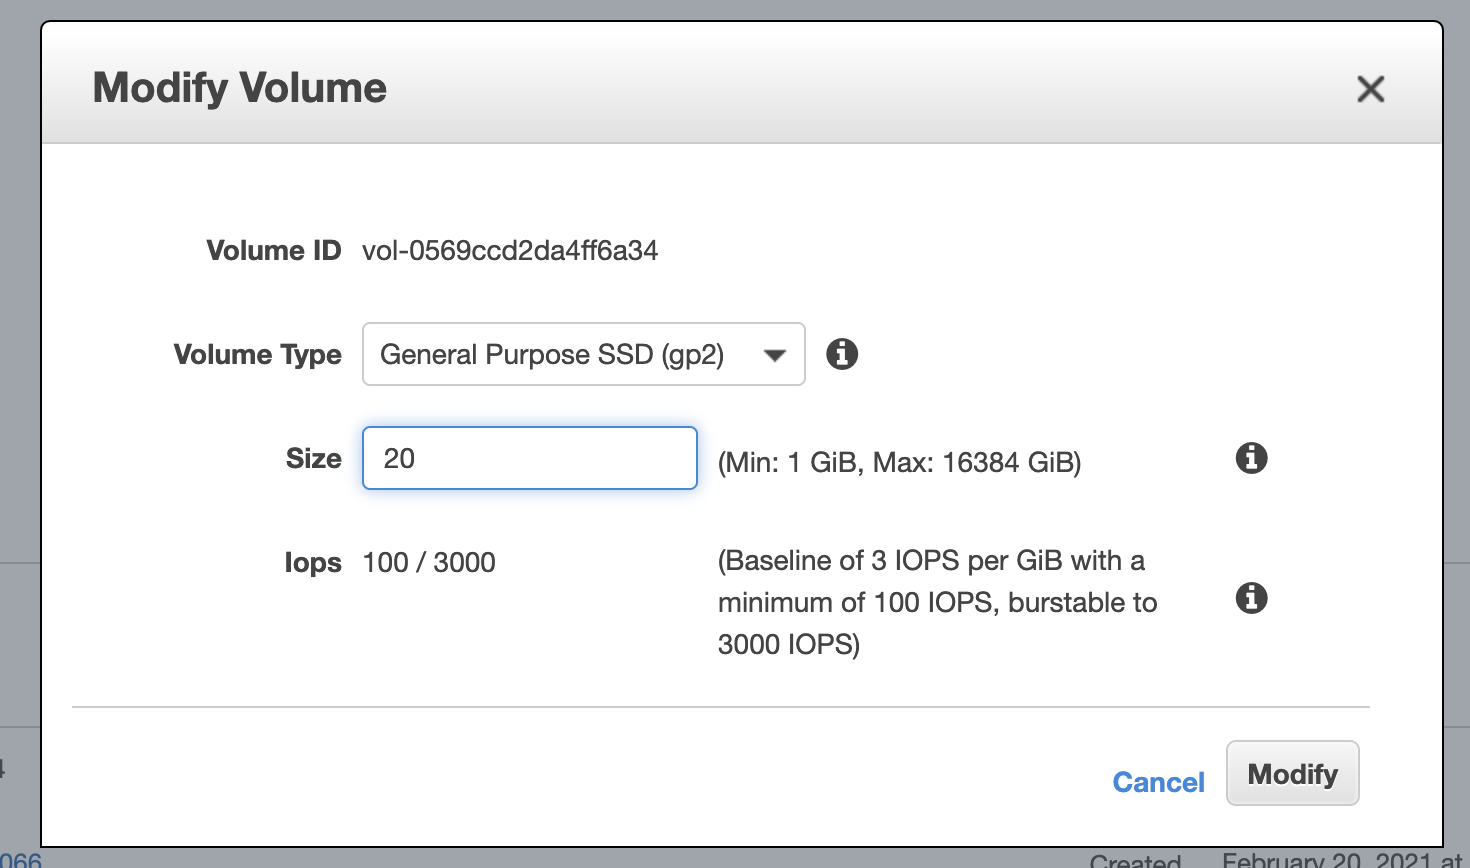Open the General Purpose SSD (gp2) dropdown

pos(552,354)
